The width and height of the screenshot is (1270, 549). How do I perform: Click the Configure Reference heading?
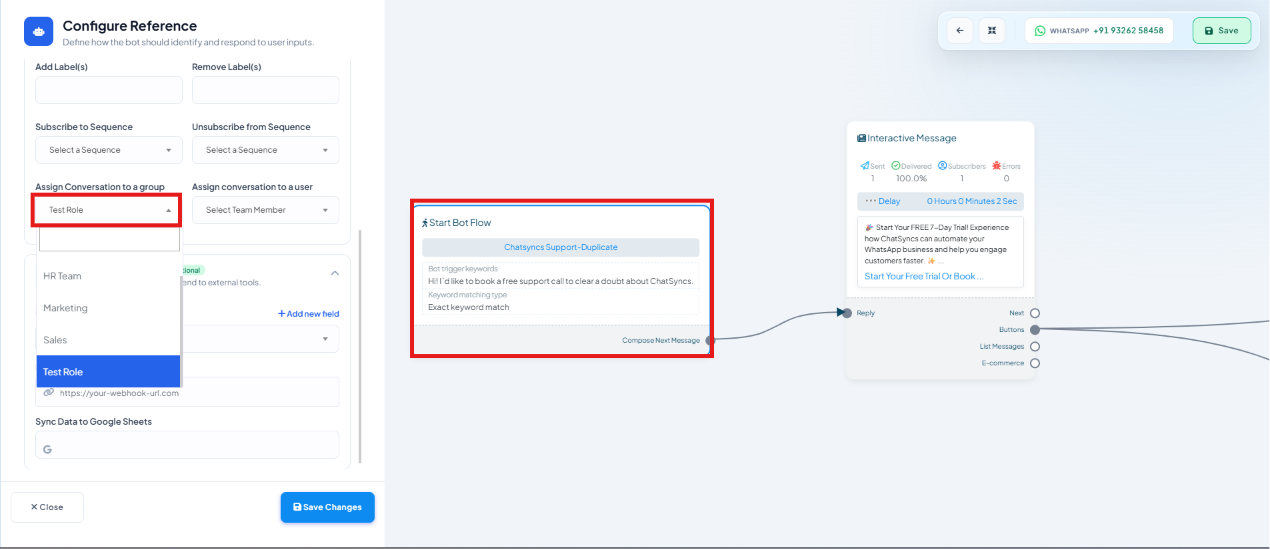coord(130,26)
